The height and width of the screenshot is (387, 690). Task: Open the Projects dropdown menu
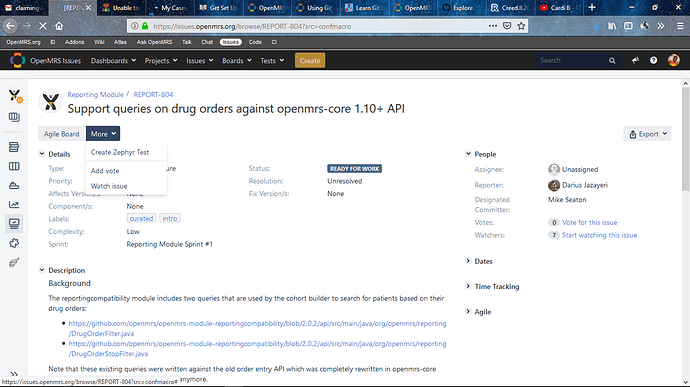(x=161, y=61)
